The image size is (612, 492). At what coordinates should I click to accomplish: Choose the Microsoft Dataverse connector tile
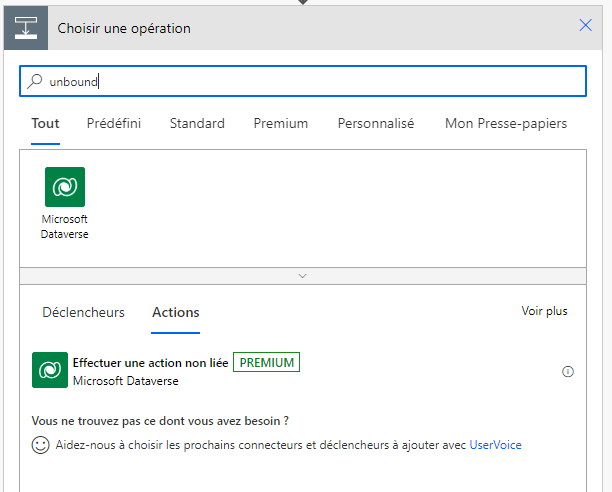coord(65,203)
